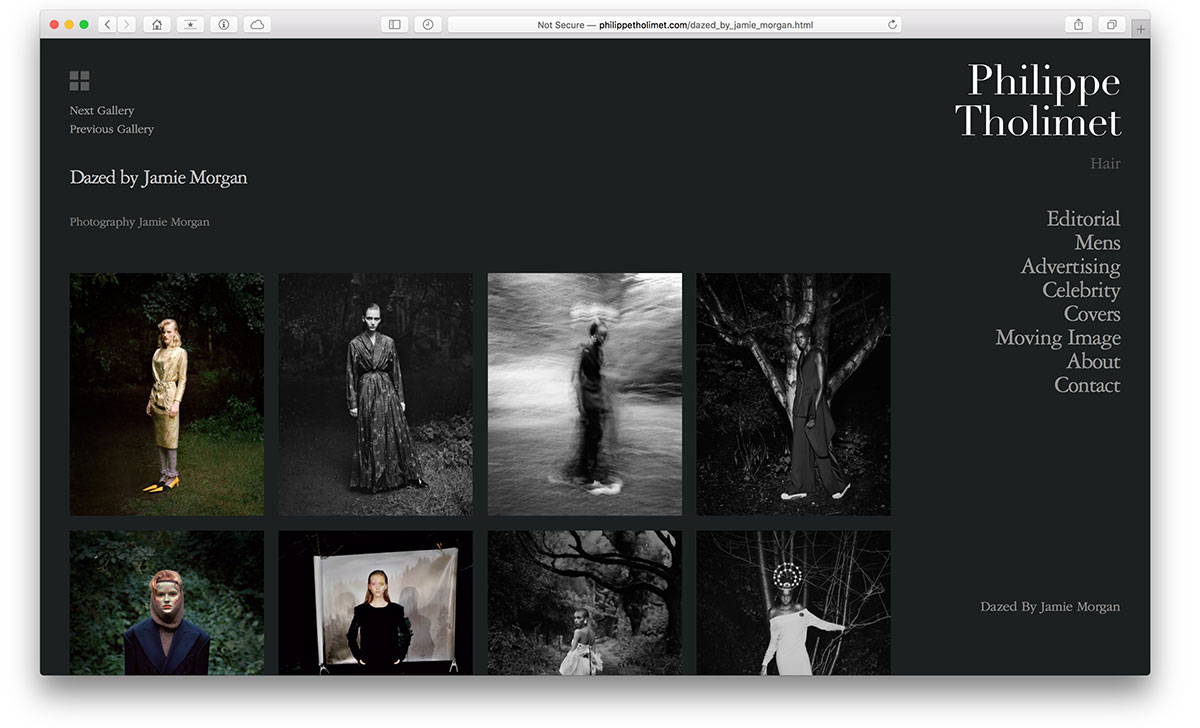Screen dimensions: 1200x728
Task: Open the blurred walking figure photo
Action: (585, 394)
